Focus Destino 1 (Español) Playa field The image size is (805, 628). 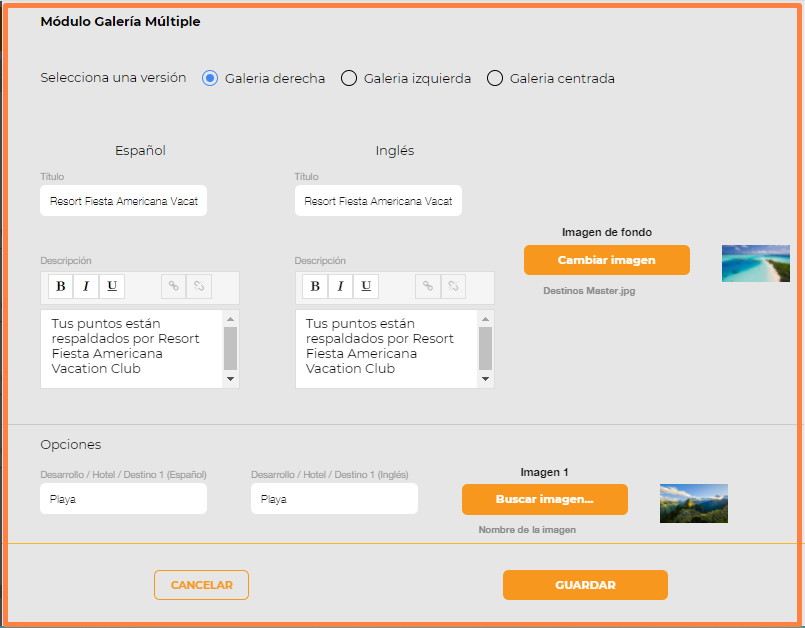point(123,499)
